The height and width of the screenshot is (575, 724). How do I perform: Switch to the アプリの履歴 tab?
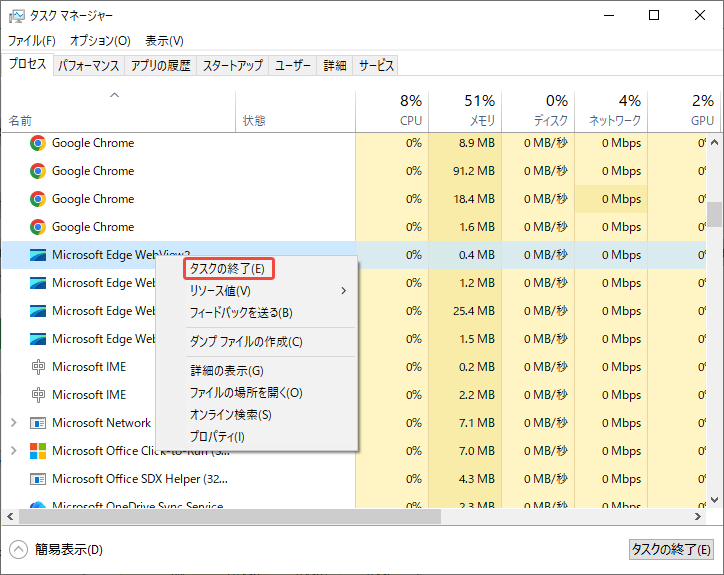[x=161, y=66]
